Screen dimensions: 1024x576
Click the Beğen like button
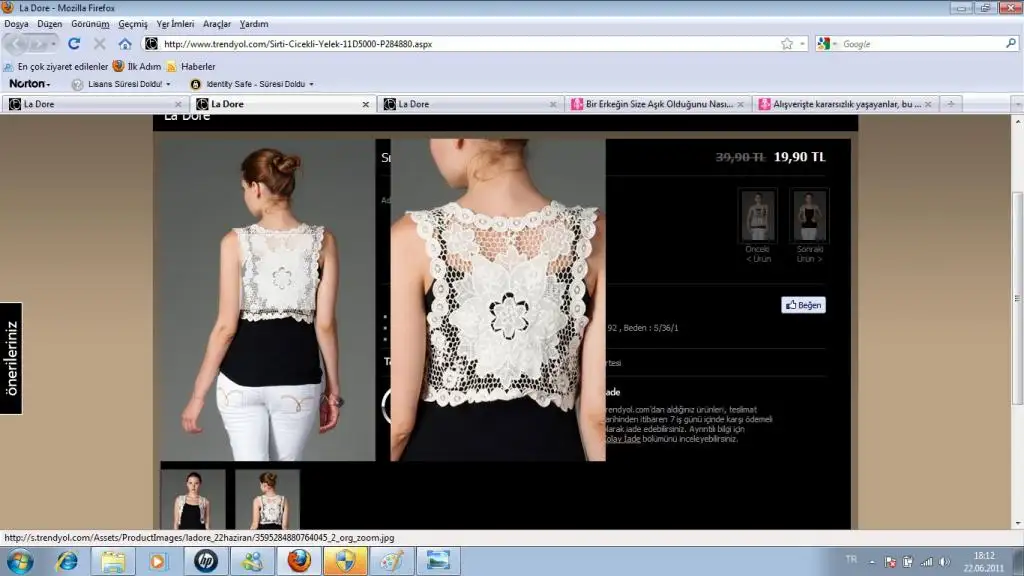point(803,305)
